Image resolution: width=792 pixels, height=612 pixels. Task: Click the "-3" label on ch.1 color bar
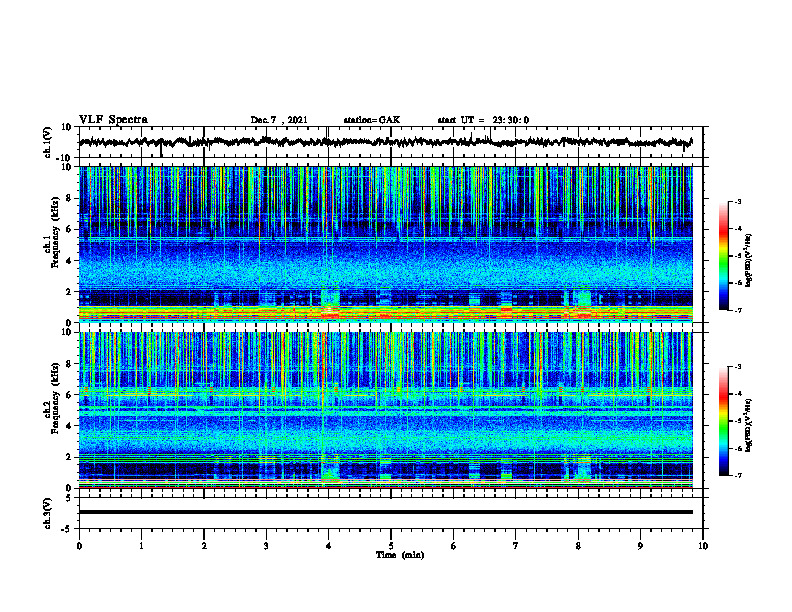tap(738, 202)
